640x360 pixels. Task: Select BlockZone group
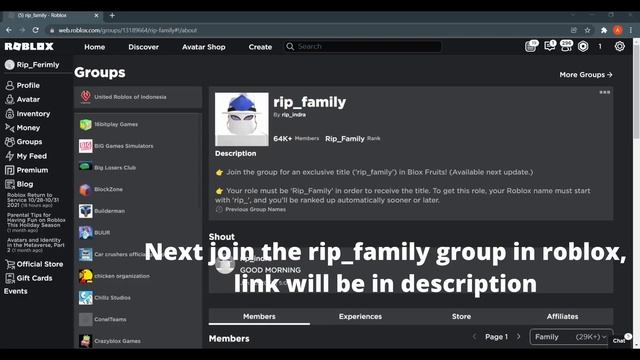click(x=138, y=189)
